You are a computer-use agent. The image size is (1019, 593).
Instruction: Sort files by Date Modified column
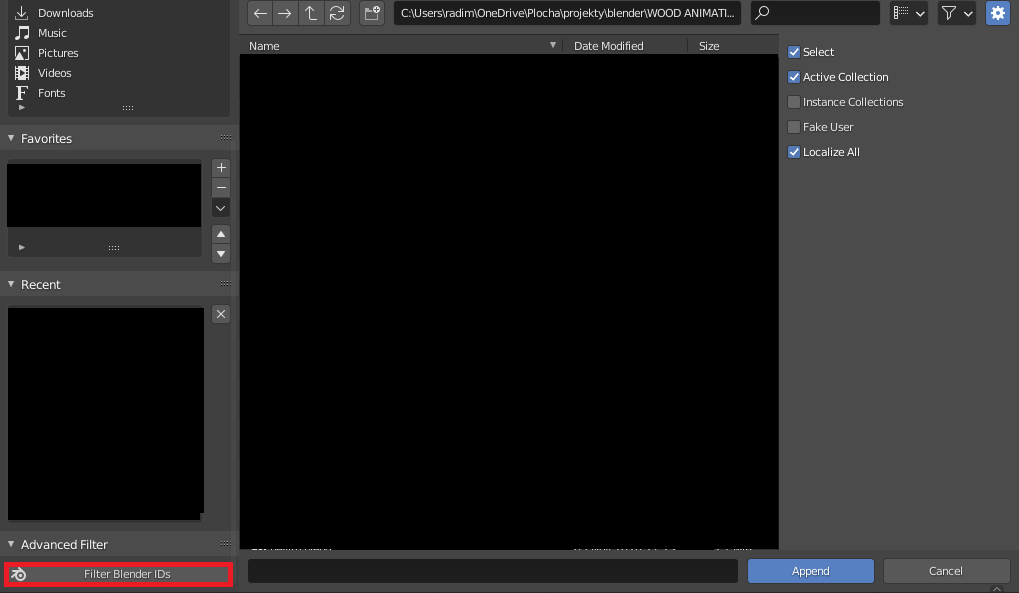pos(608,46)
